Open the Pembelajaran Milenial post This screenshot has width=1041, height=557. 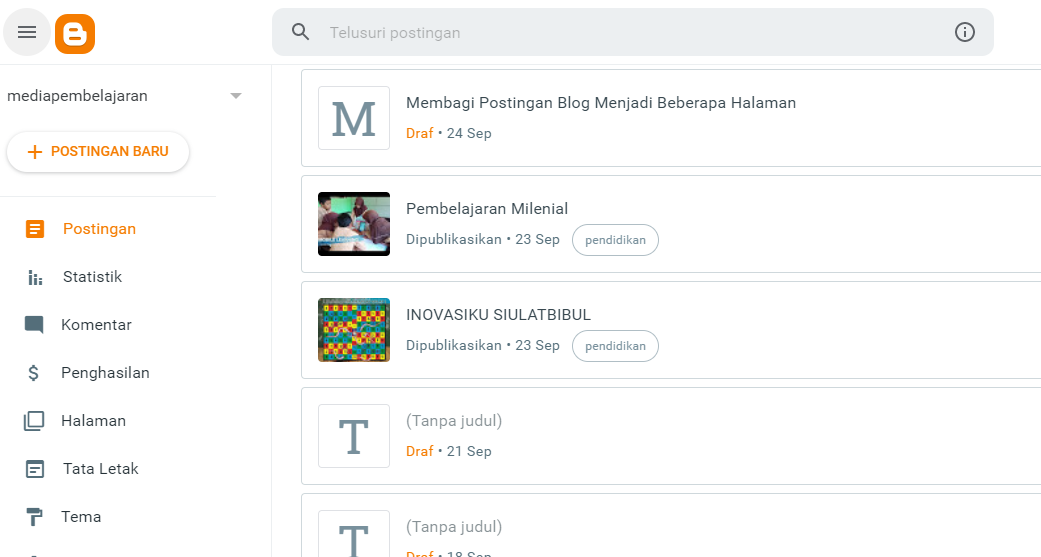click(487, 208)
